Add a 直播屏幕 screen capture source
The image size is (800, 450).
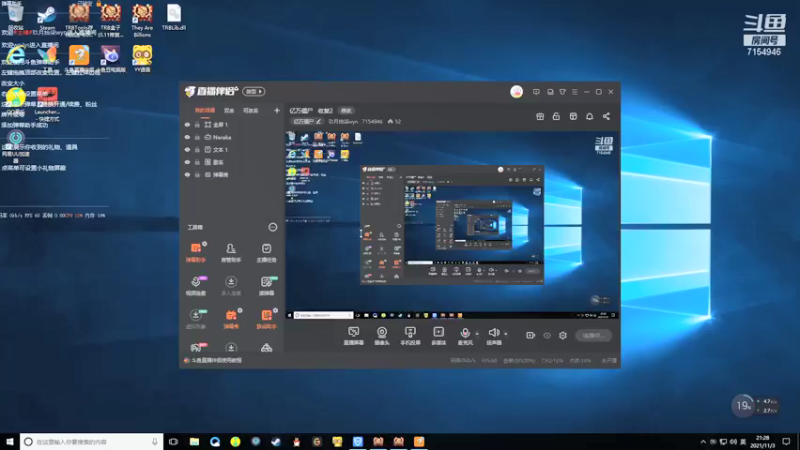click(353, 336)
